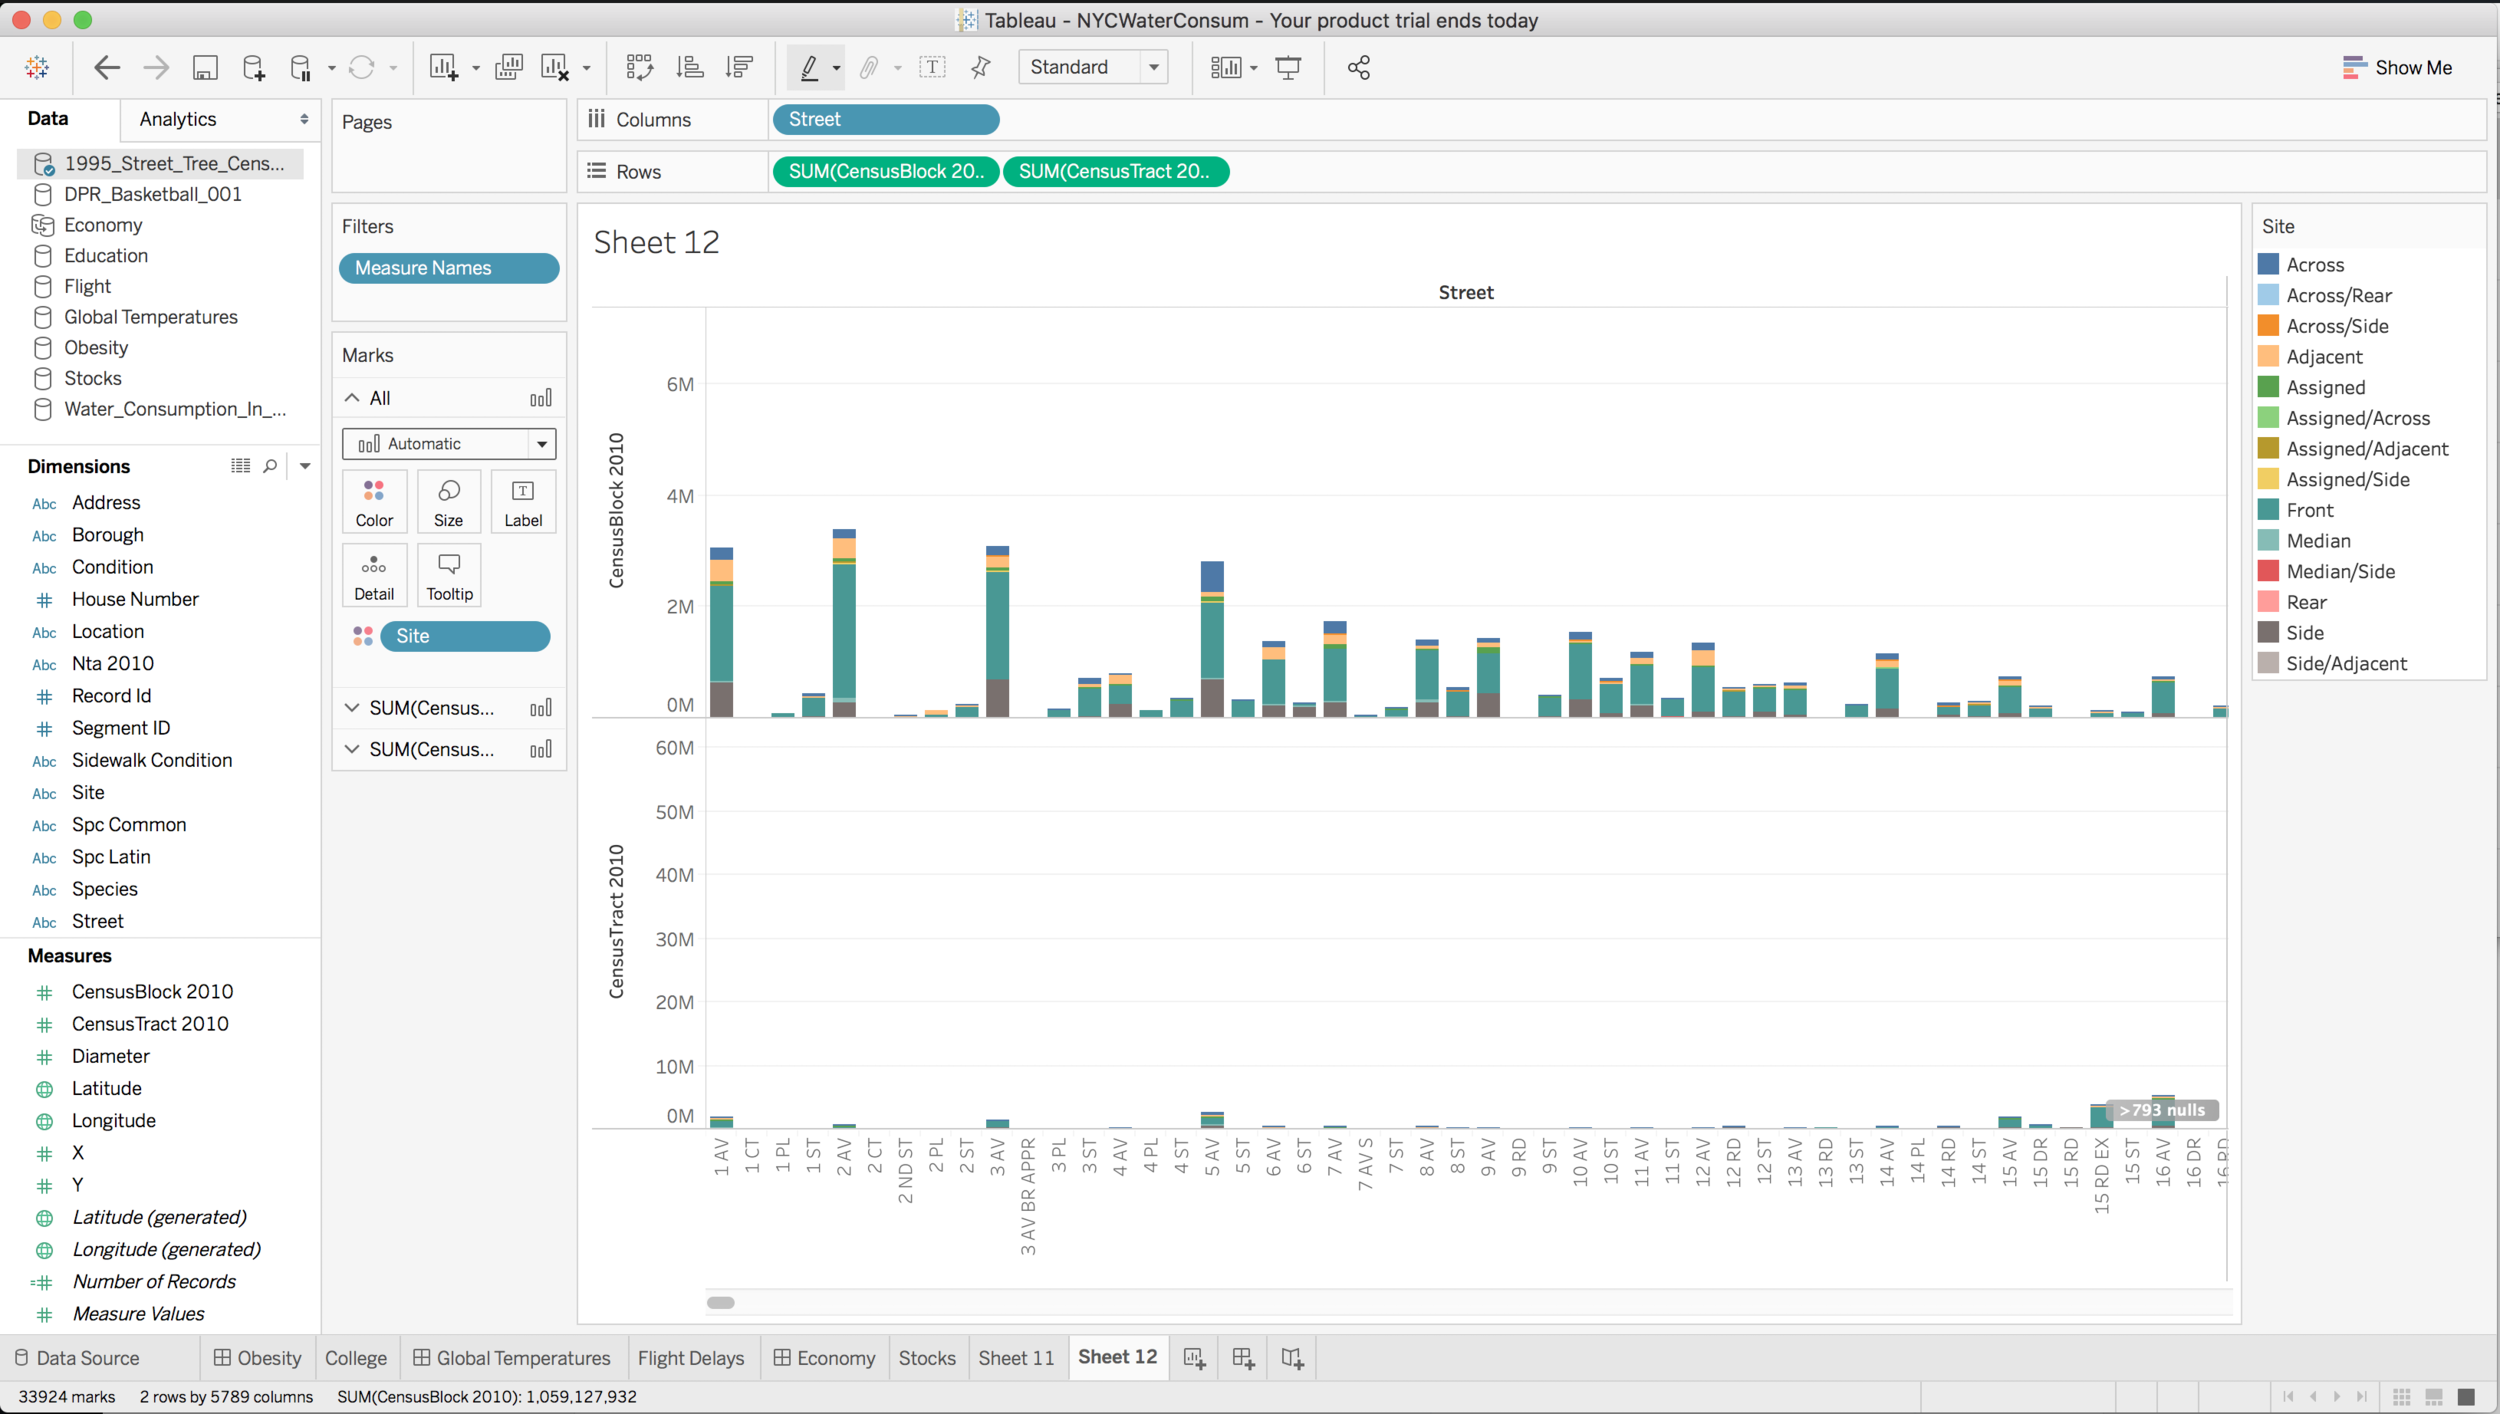
Task: Select the SUM(CensusBlock 20.. Rows pill
Action: pos(885,171)
